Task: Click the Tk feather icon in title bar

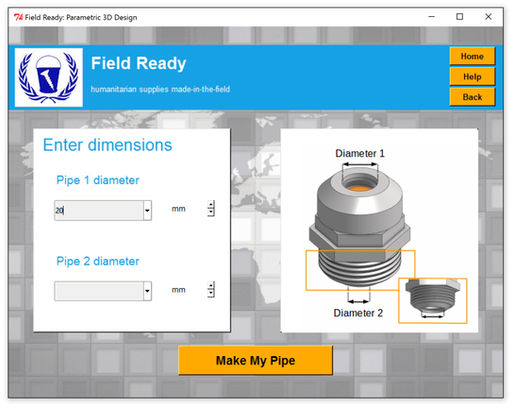Action: click(18, 17)
